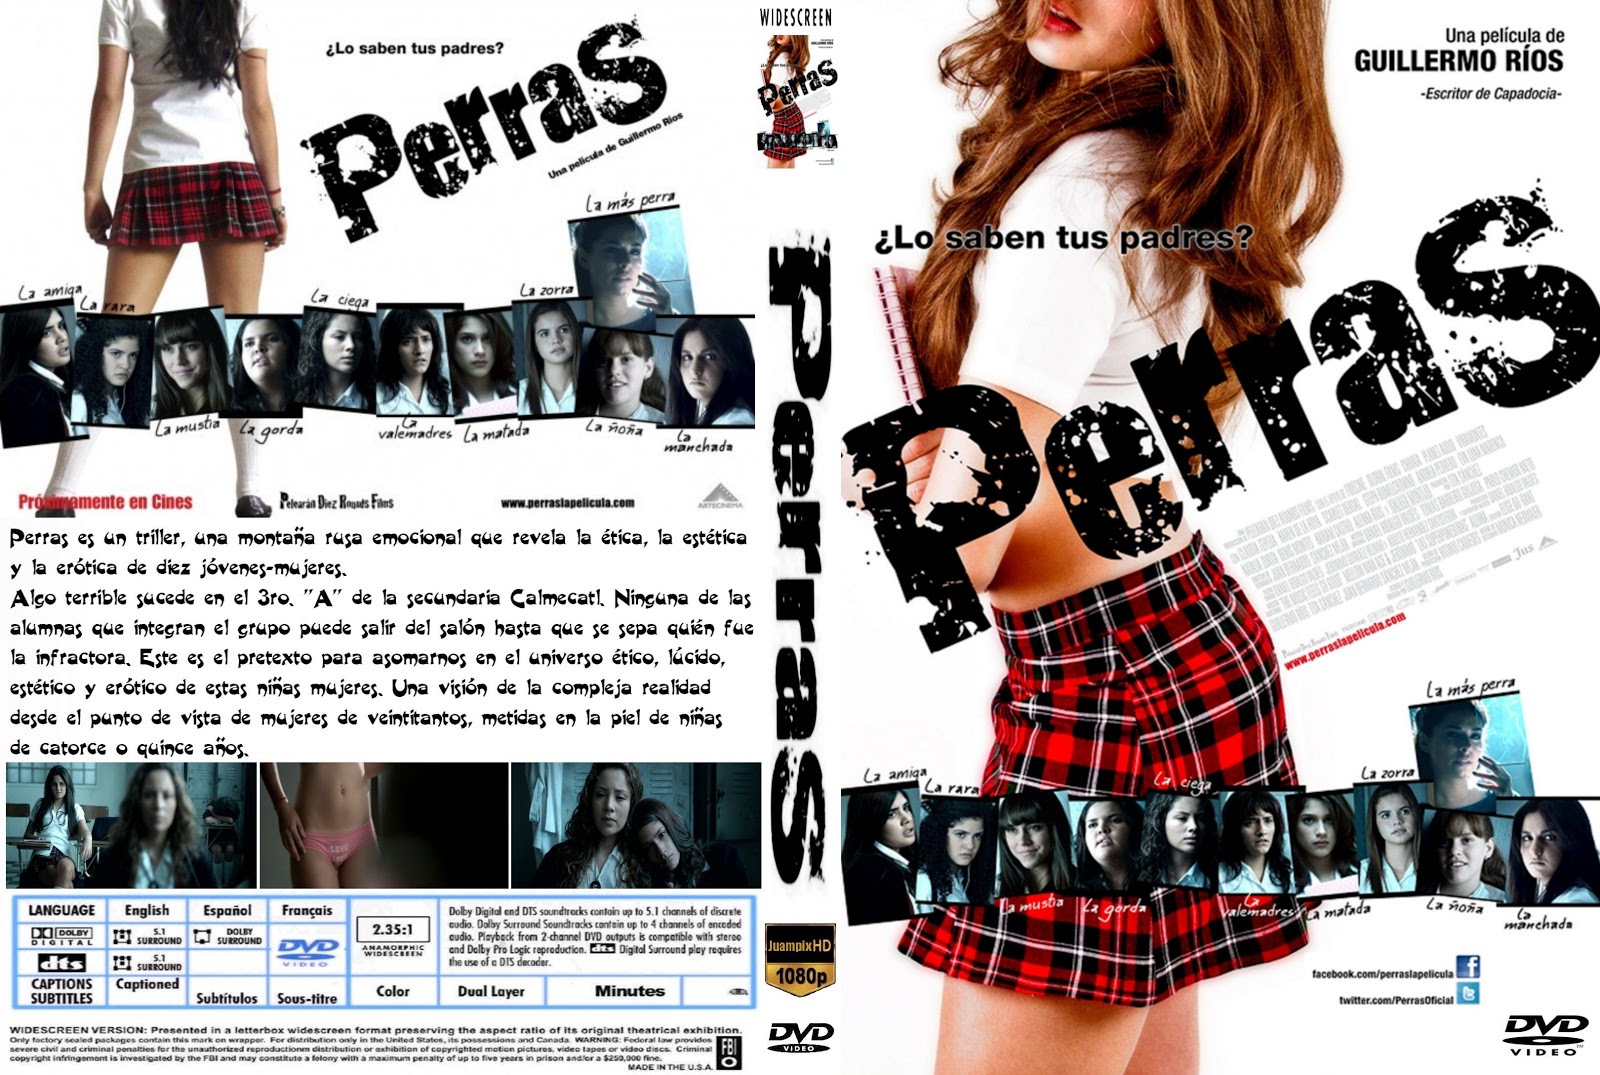Image resolution: width=1600 pixels, height=1075 pixels.
Task: Click the DVD Video logo on the front cover
Action: (1546, 1035)
